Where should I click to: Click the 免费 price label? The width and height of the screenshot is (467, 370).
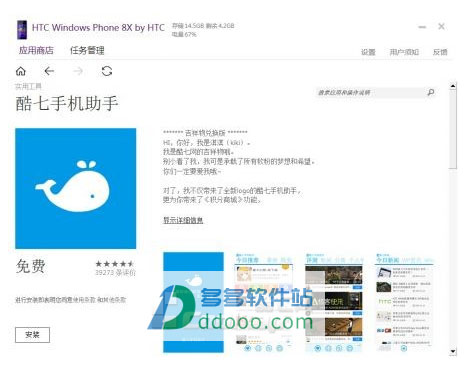pyautogui.click(x=31, y=266)
